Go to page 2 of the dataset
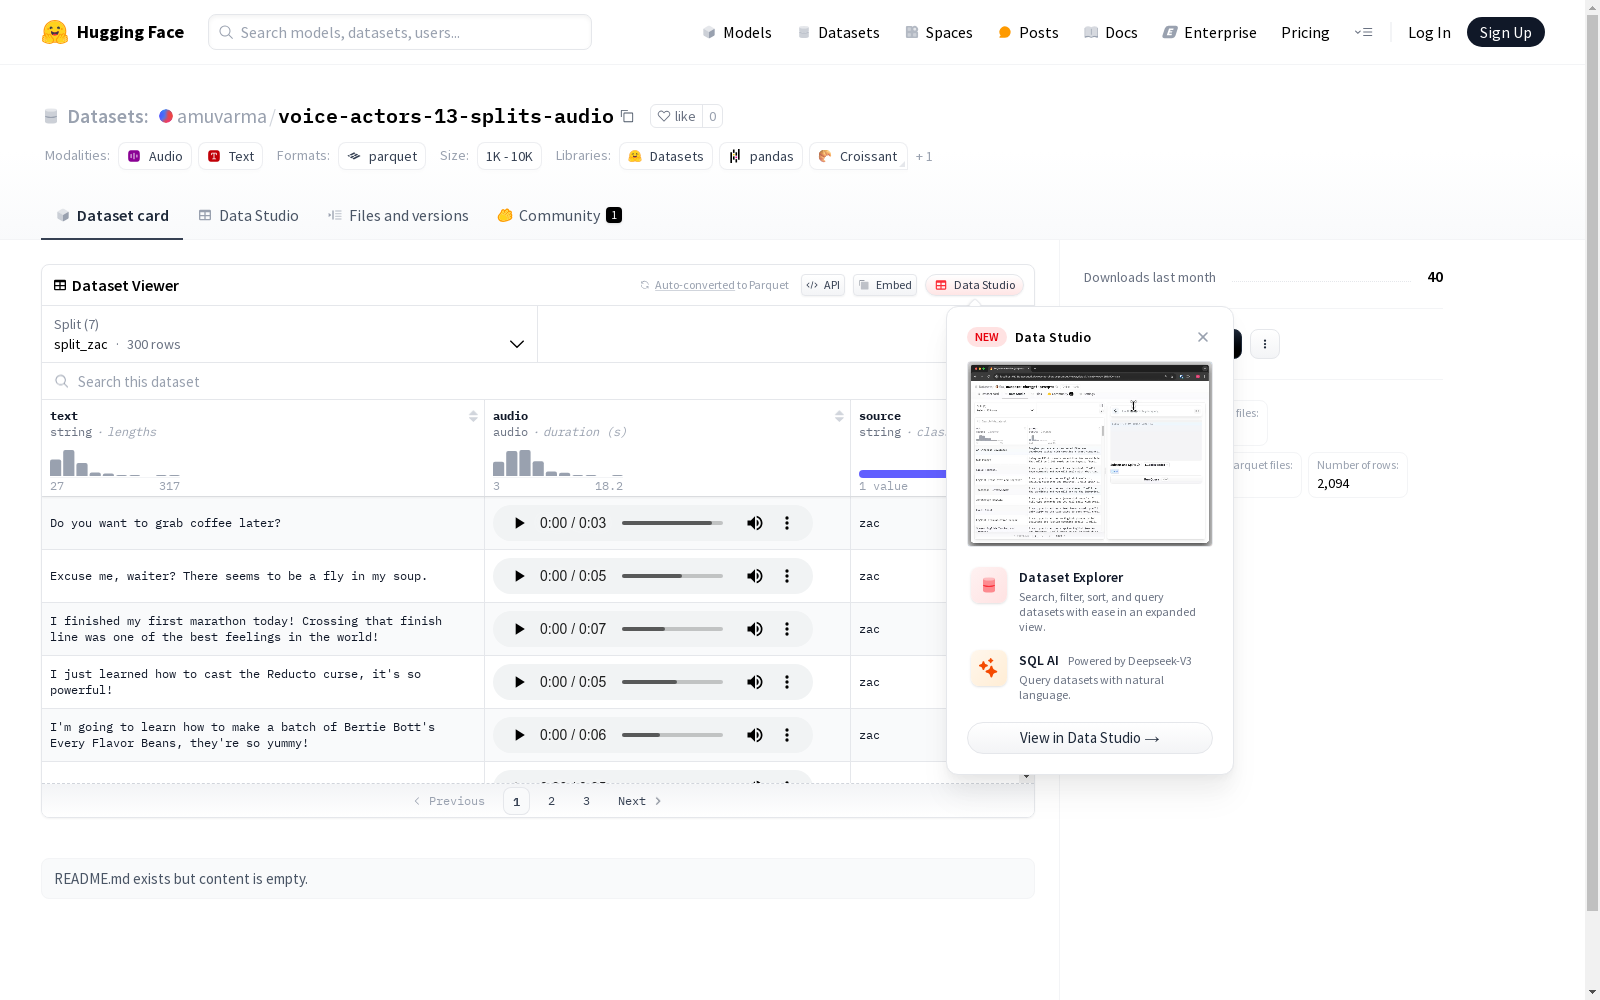Viewport: 1600px width, 1000px height. coord(551,801)
